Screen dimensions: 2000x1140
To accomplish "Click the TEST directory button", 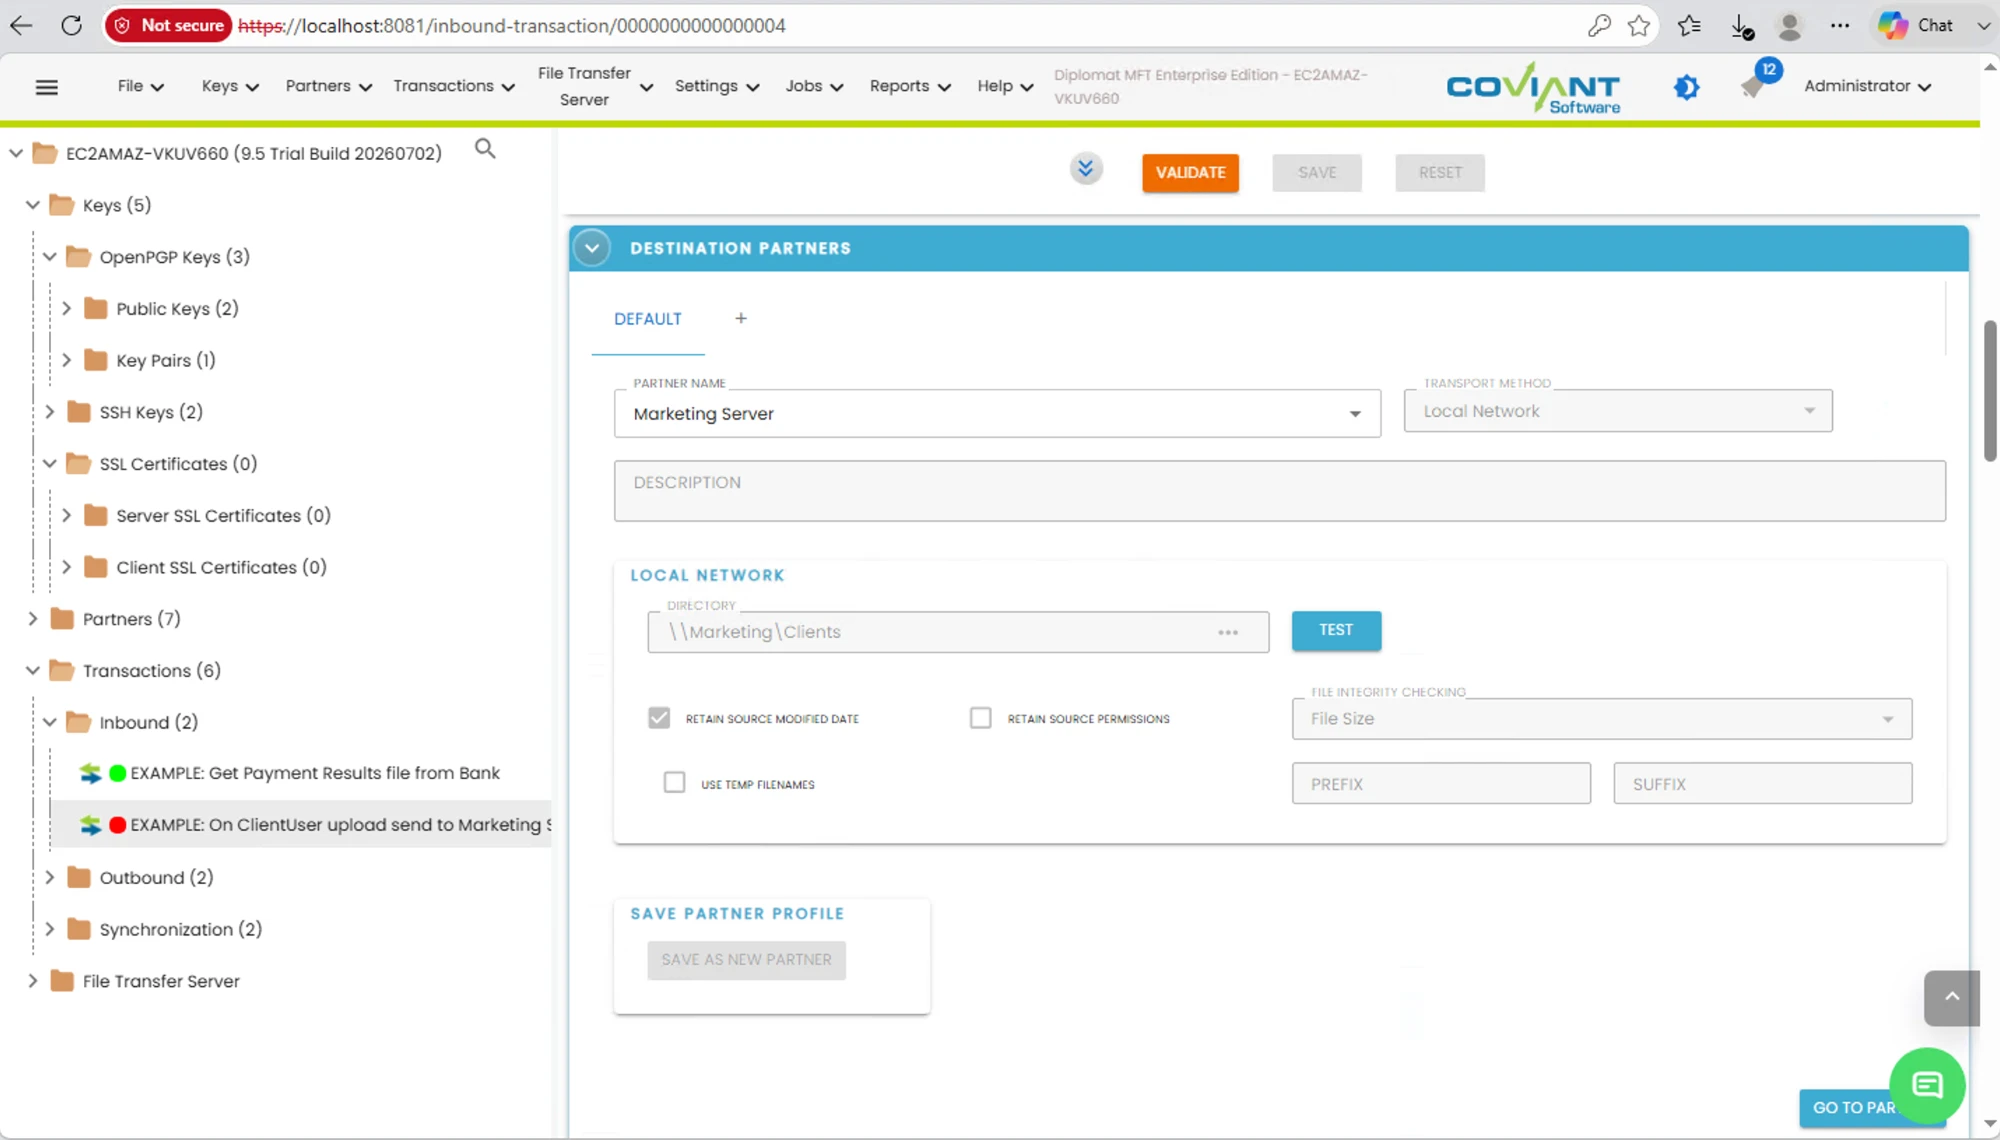I will coord(1336,630).
